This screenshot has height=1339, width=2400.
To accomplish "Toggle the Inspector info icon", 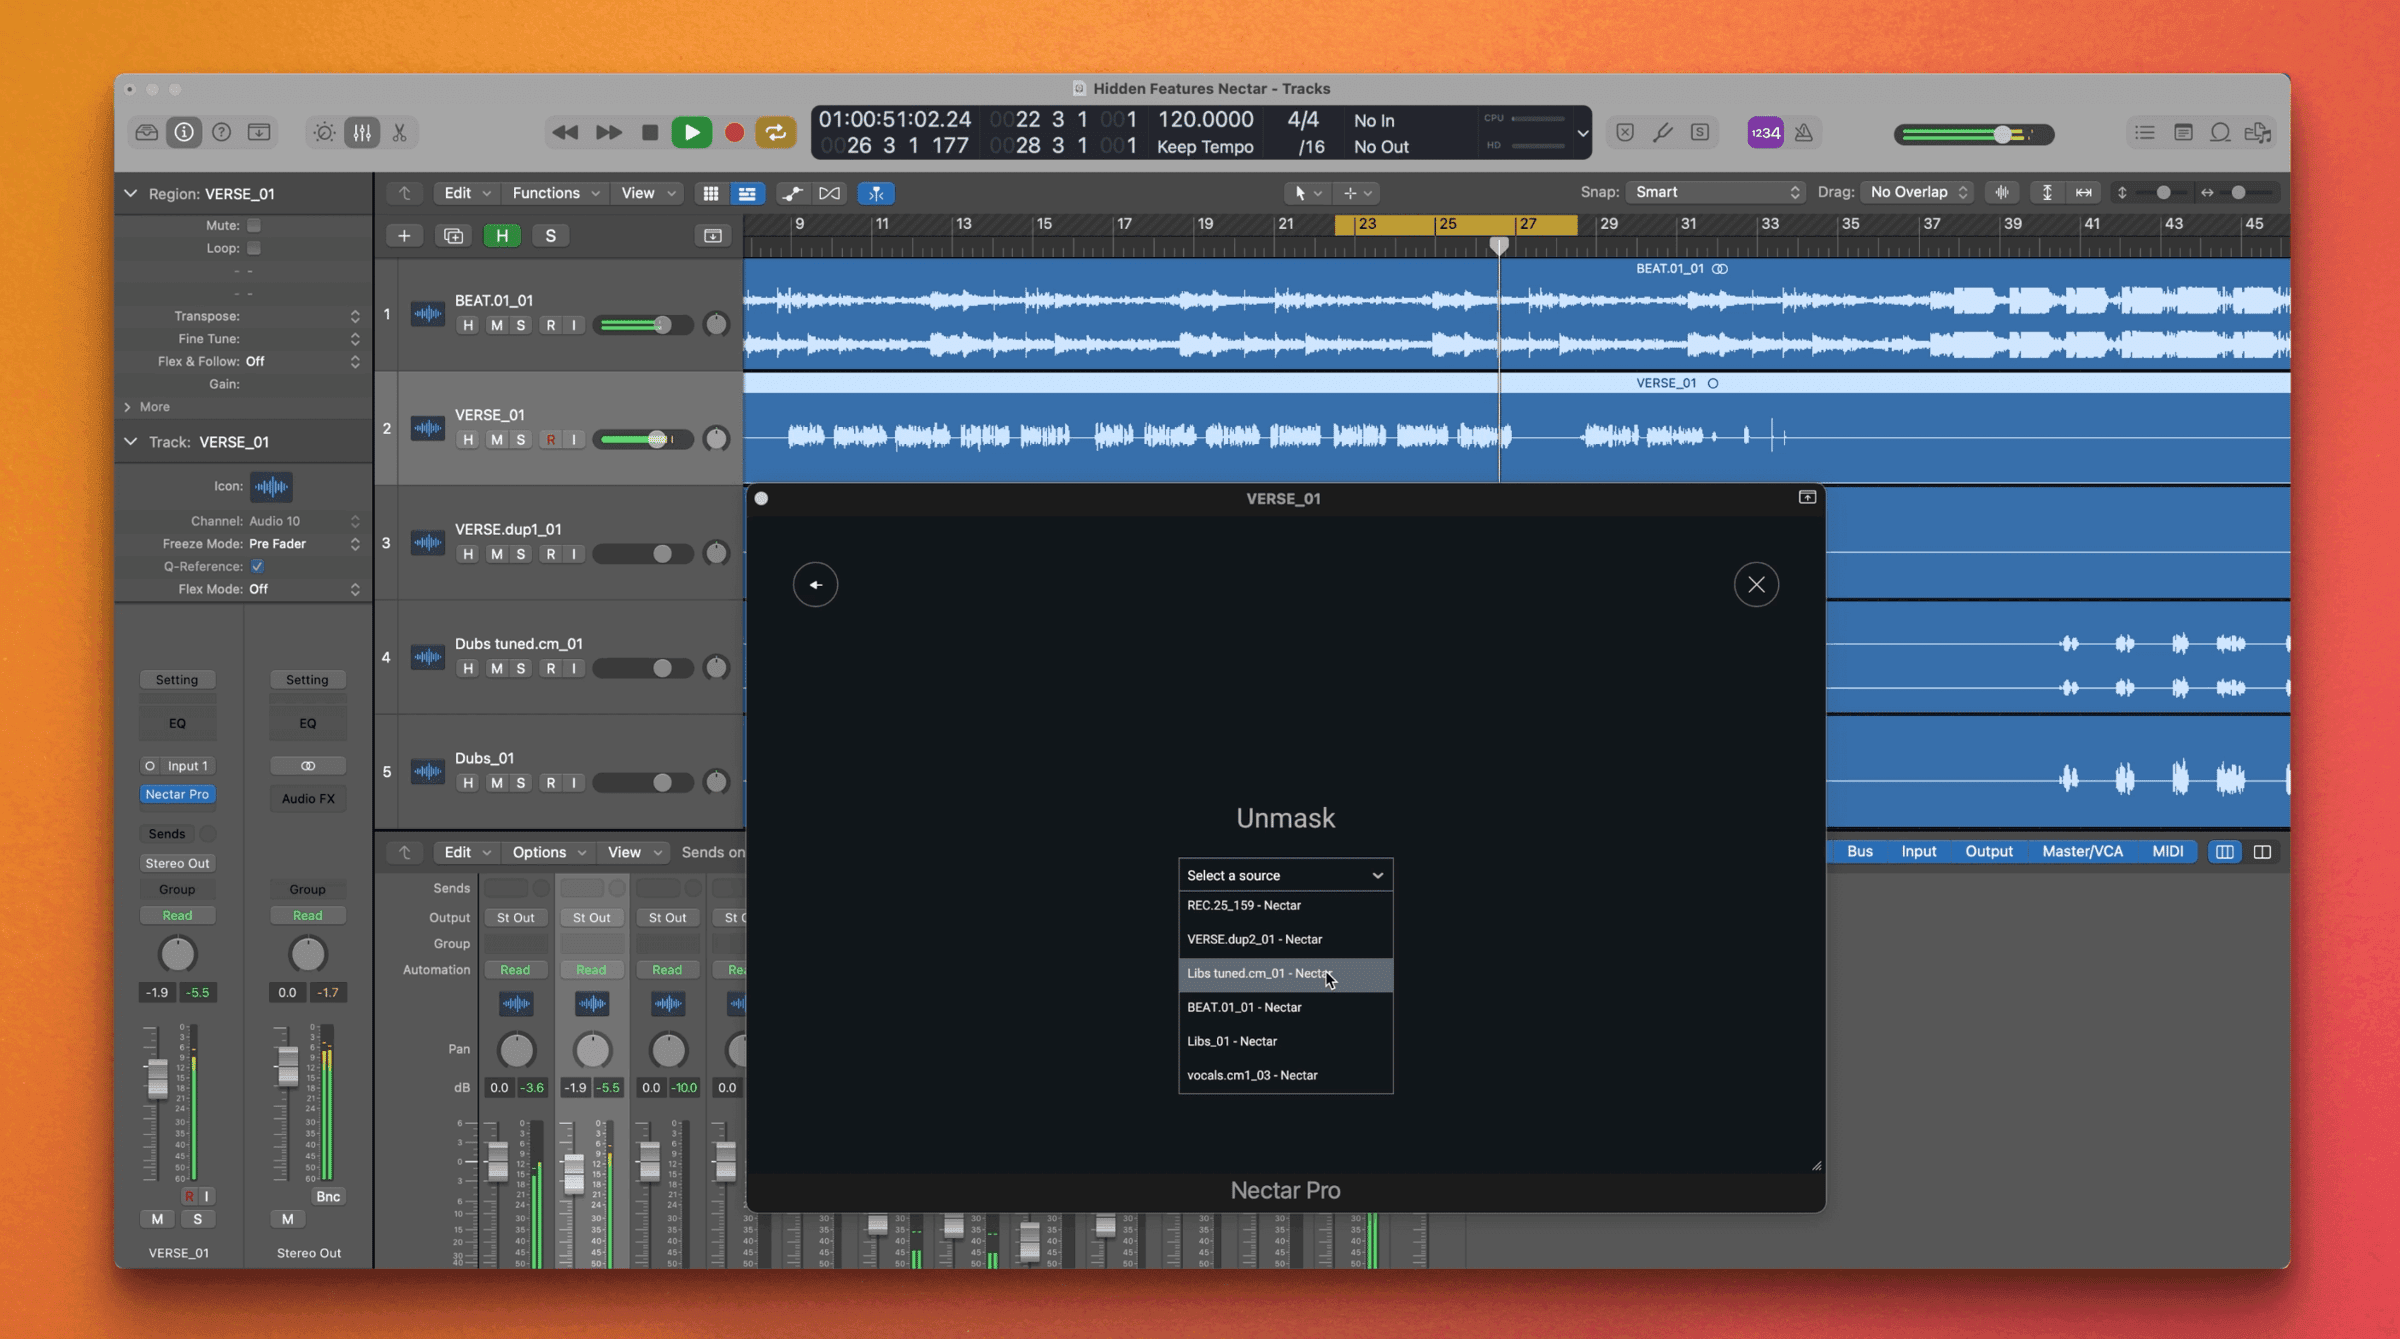I will point(184,132).
